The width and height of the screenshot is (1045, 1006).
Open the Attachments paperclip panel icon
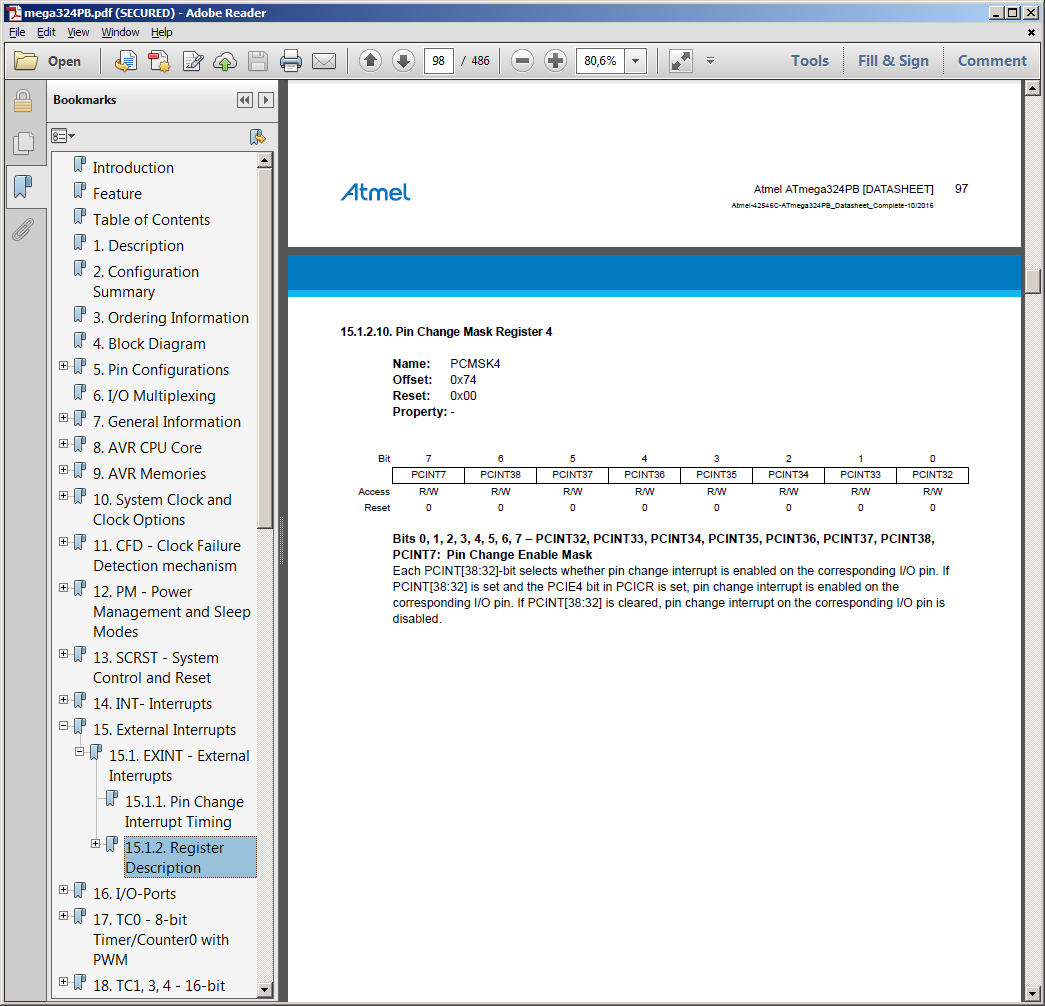pyautogui.click(x=23, y=230)
